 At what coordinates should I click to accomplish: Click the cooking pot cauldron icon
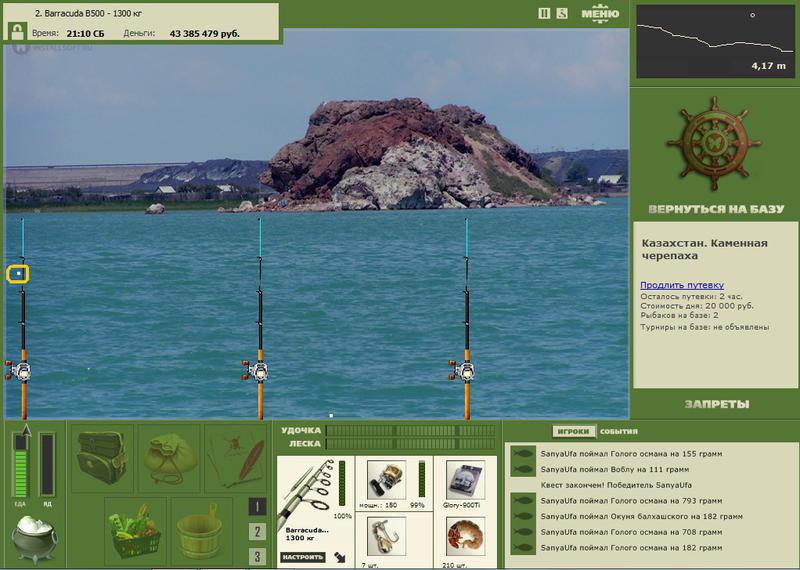(x=34, y=538)
